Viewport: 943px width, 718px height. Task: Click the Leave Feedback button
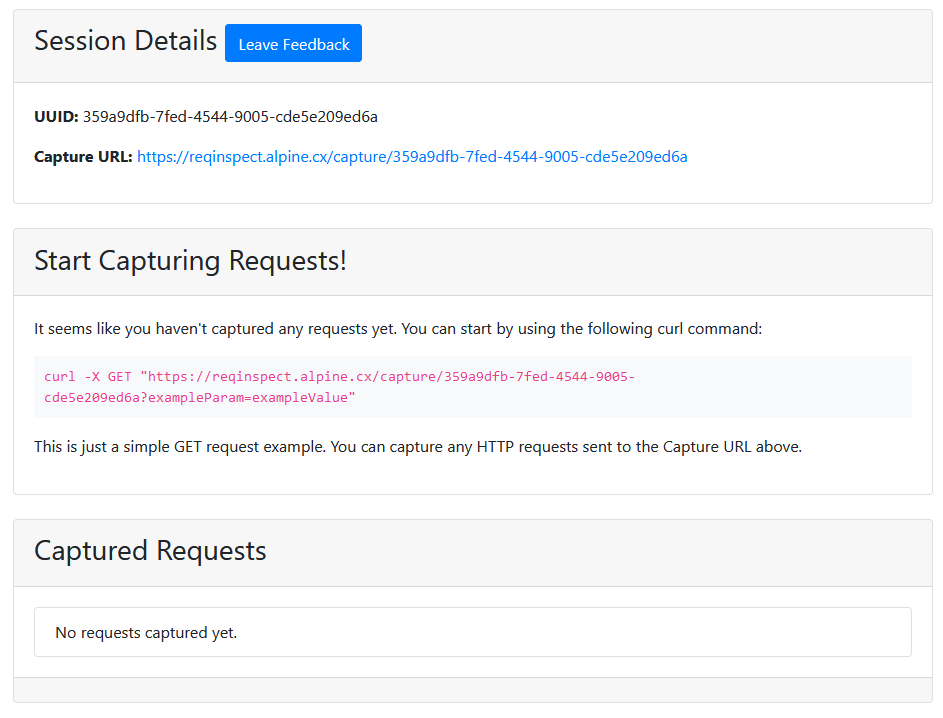pos(293,43)
